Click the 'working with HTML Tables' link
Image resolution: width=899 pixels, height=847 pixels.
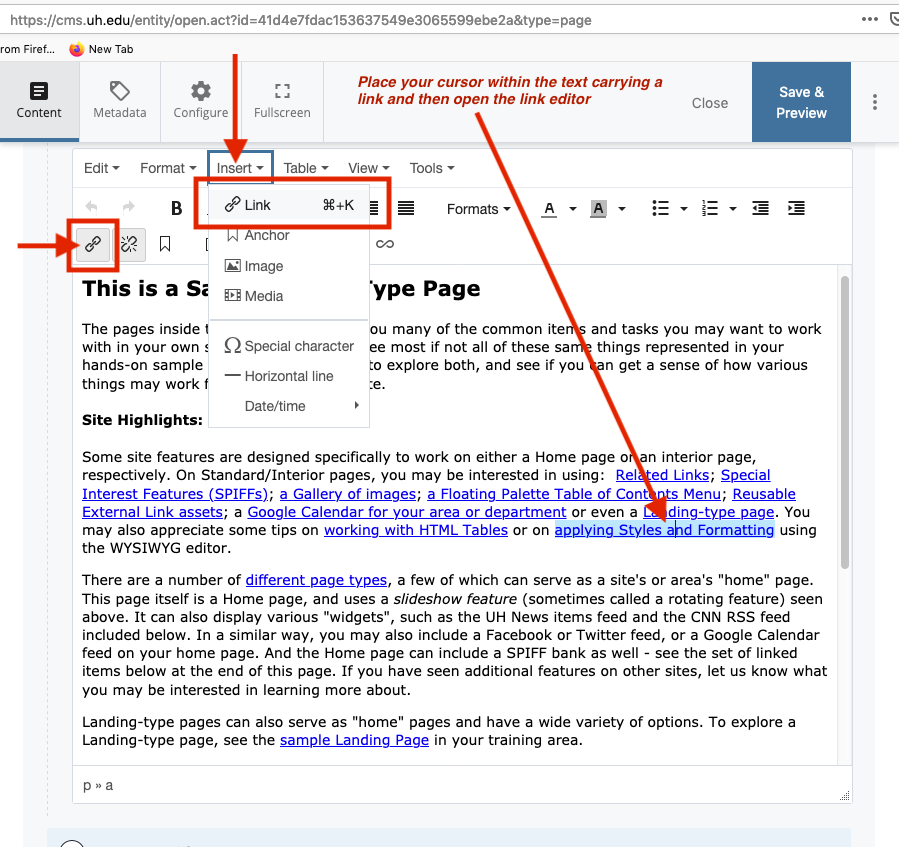pos(416,530)
